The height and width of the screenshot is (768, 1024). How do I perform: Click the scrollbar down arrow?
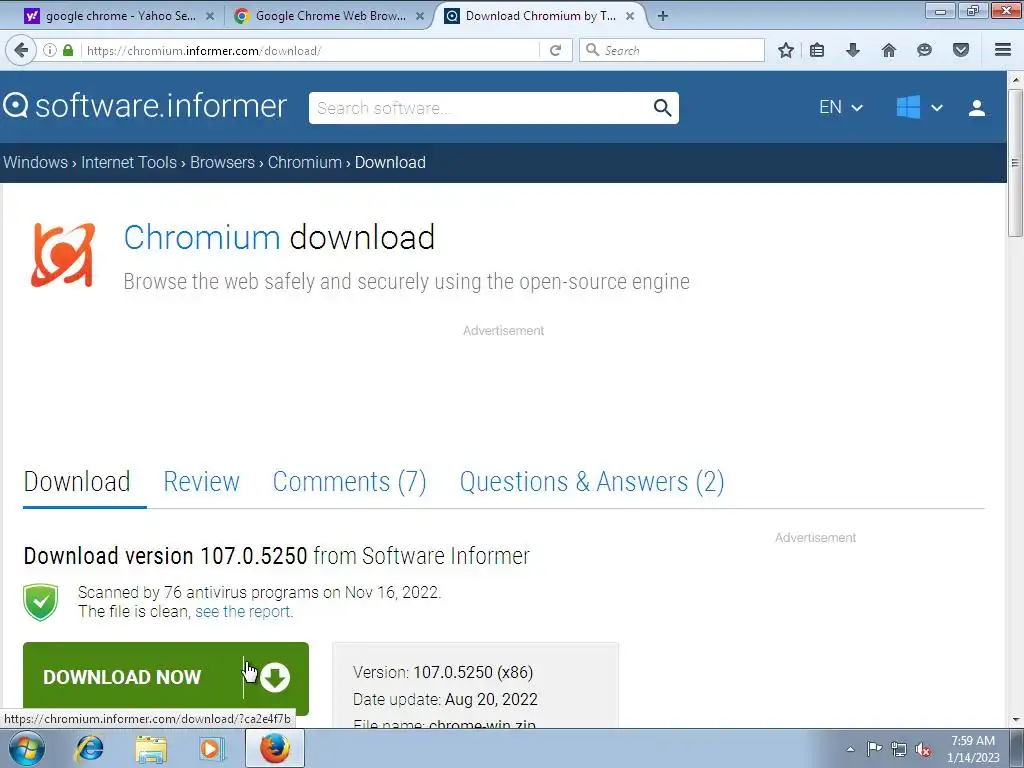(1015, 720)
